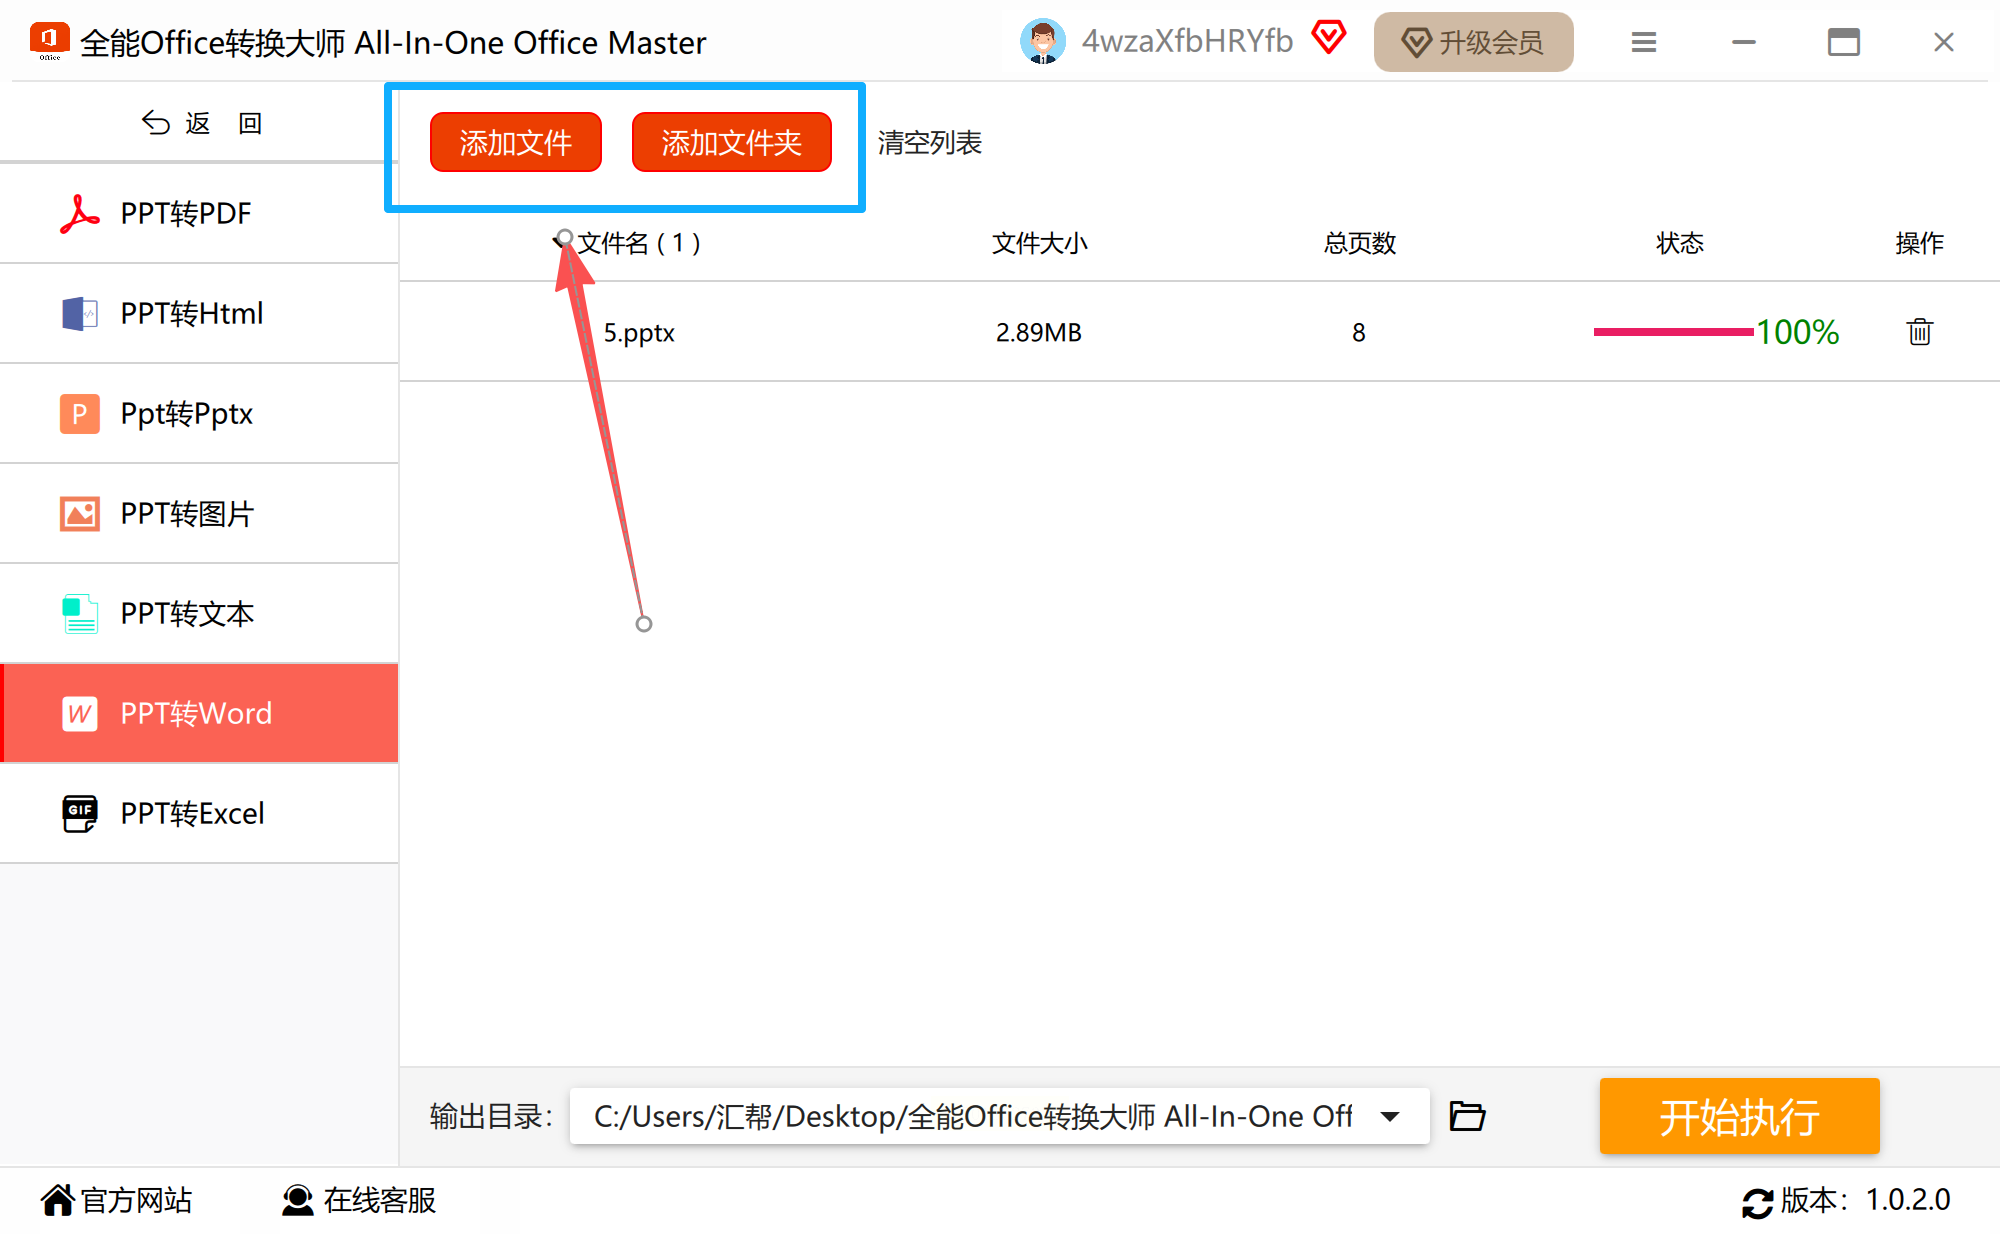This screenshot has height=1234, width=2000.
Task: Delete 5.pptx with the trash icon
Action: click(1919, 332)
